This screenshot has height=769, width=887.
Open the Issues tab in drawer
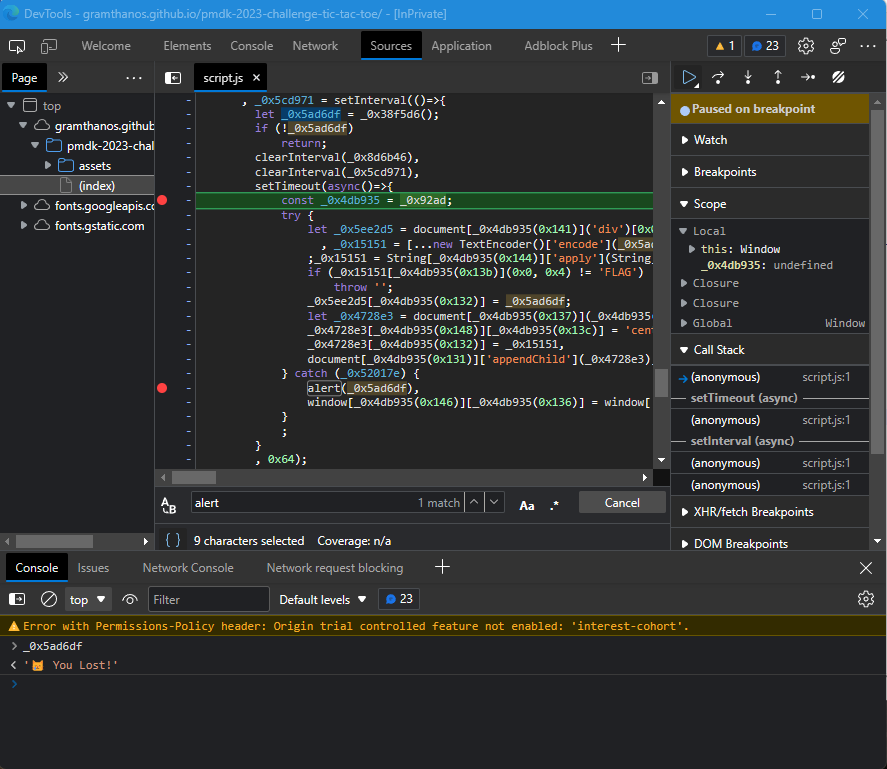[x=94, y=568]
